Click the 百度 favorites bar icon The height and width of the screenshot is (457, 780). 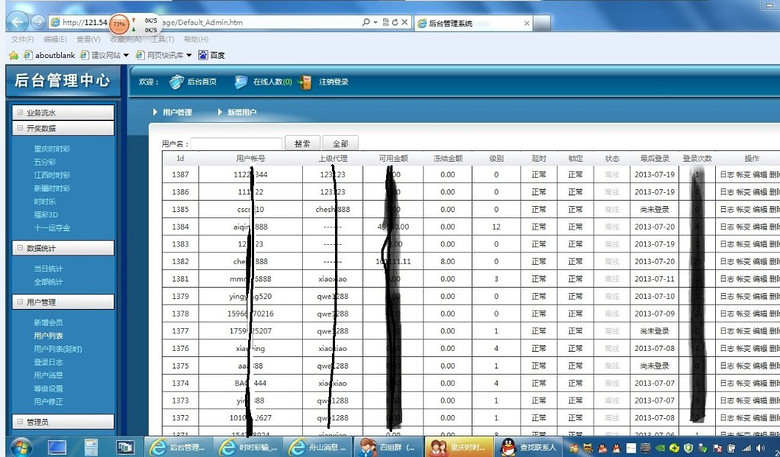[x=203, y=55]
